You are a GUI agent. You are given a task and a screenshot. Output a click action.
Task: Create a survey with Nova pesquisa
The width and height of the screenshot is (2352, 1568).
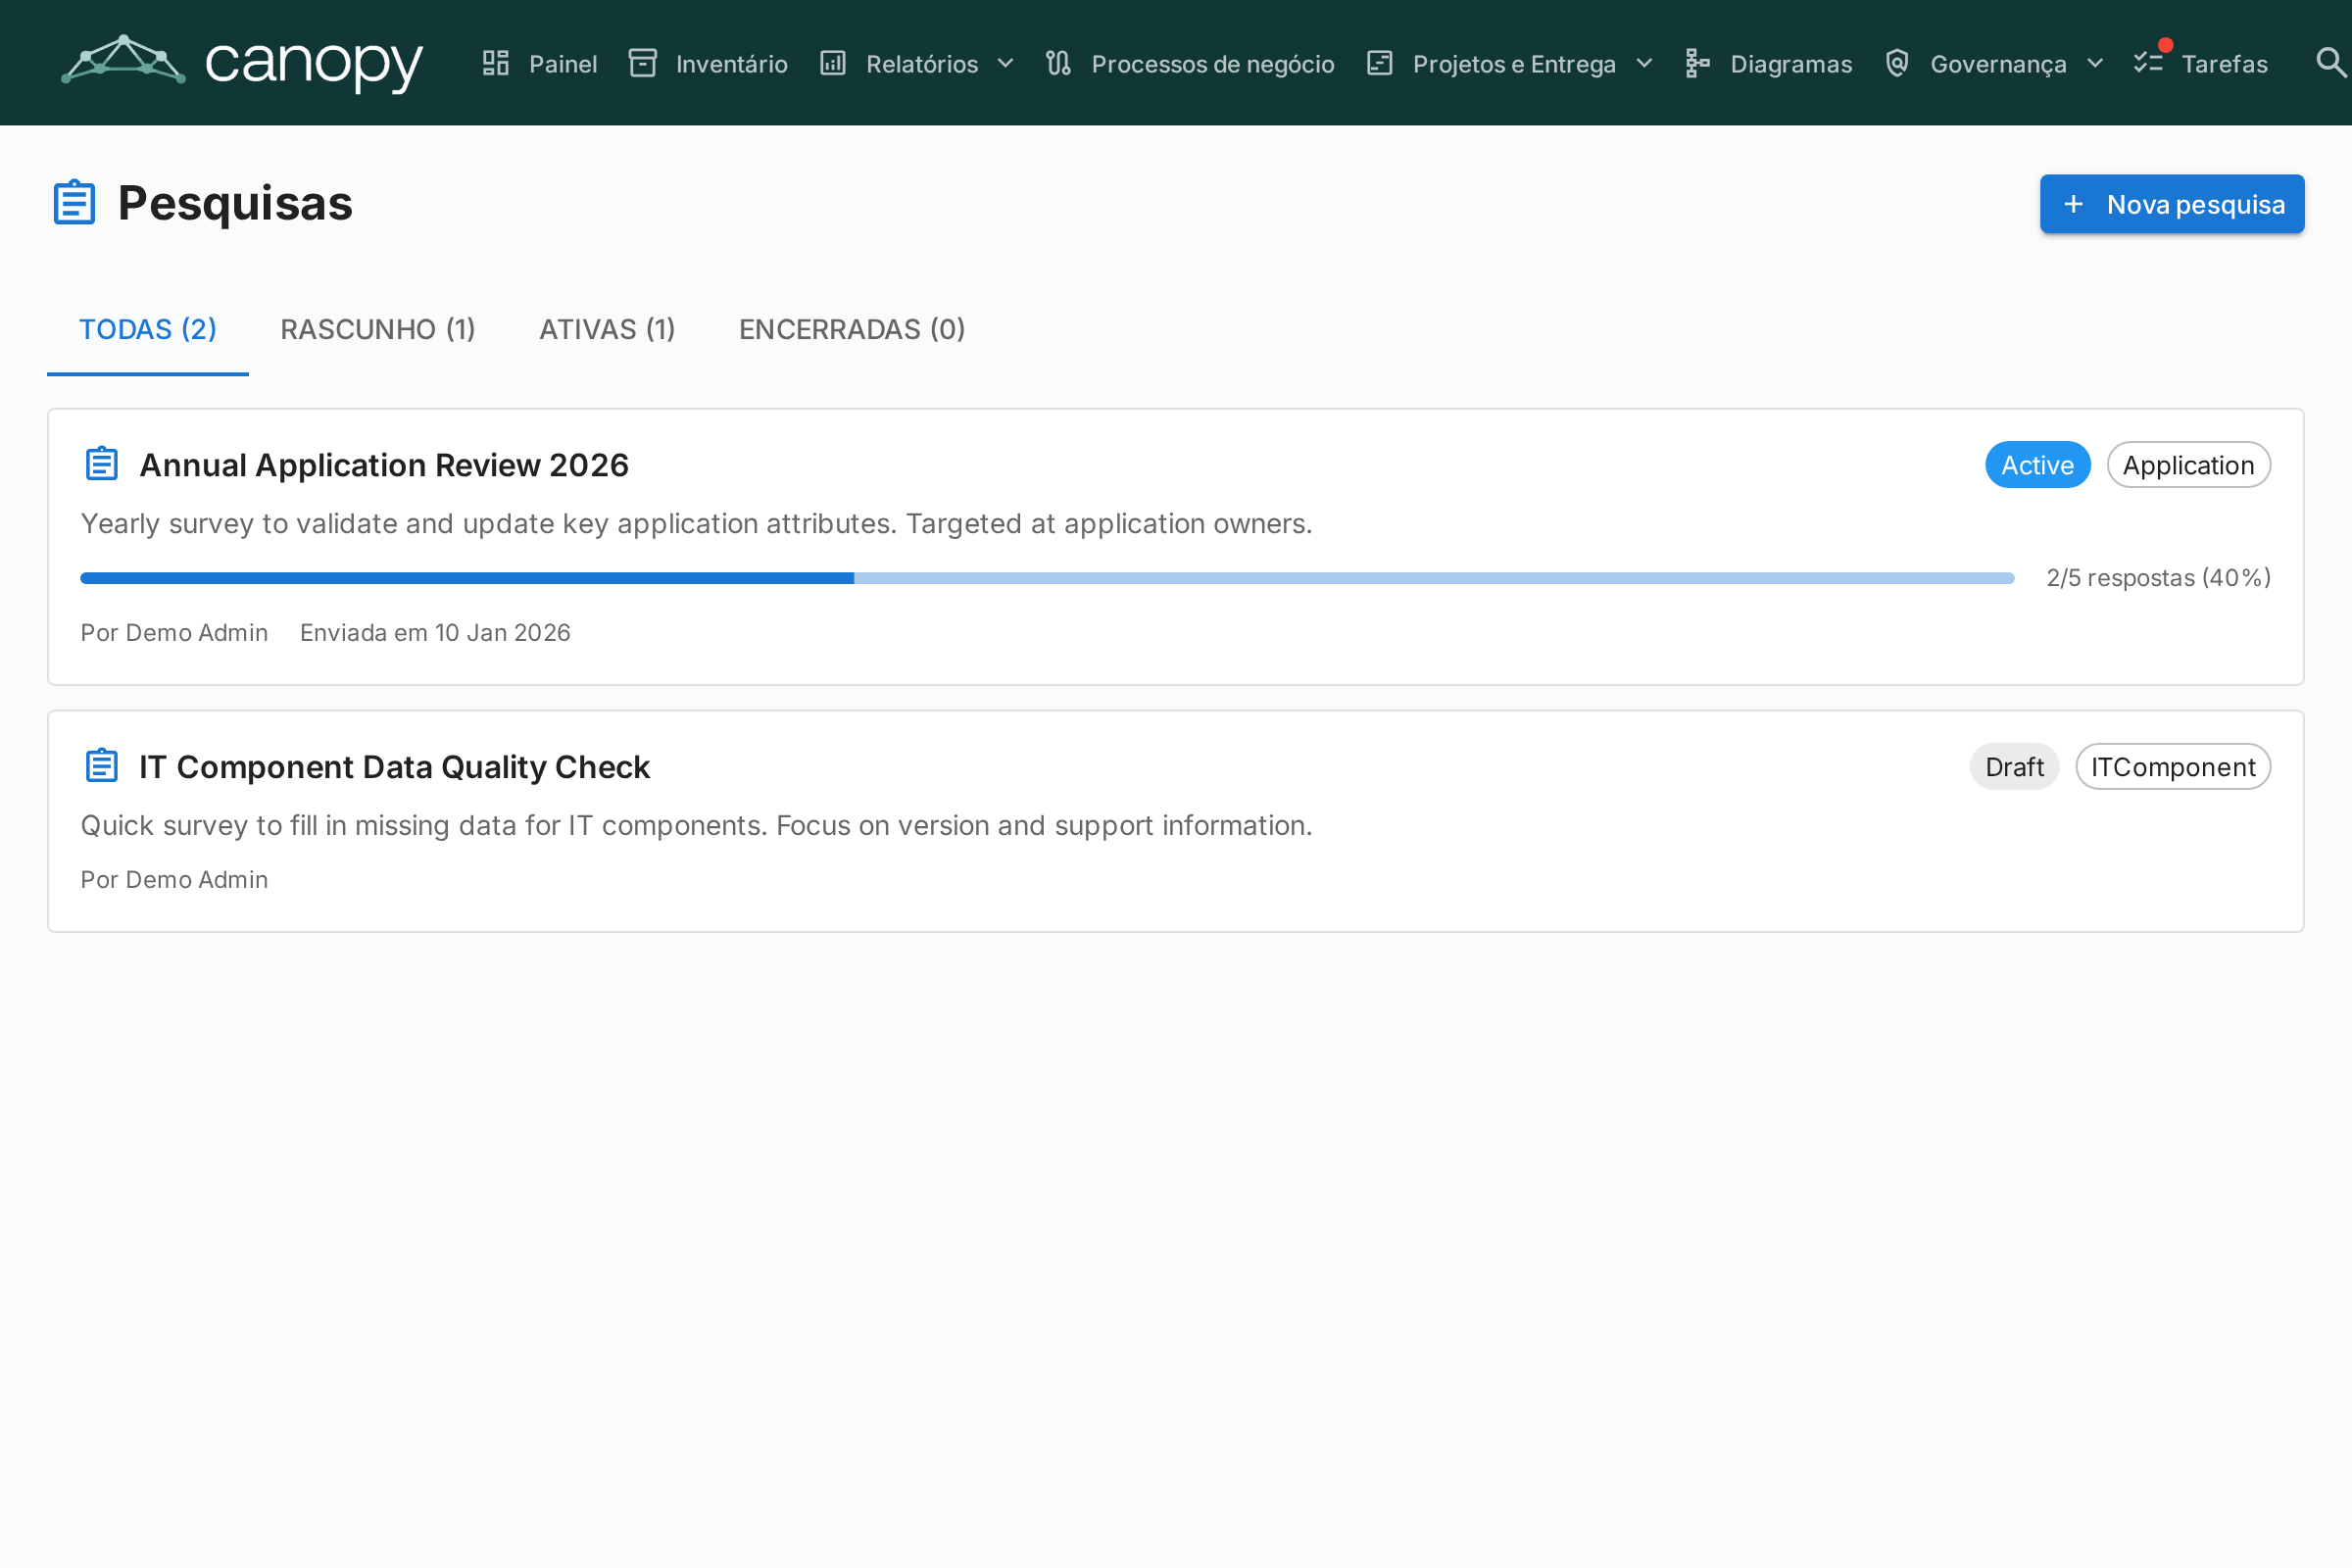click(2172, 204)
